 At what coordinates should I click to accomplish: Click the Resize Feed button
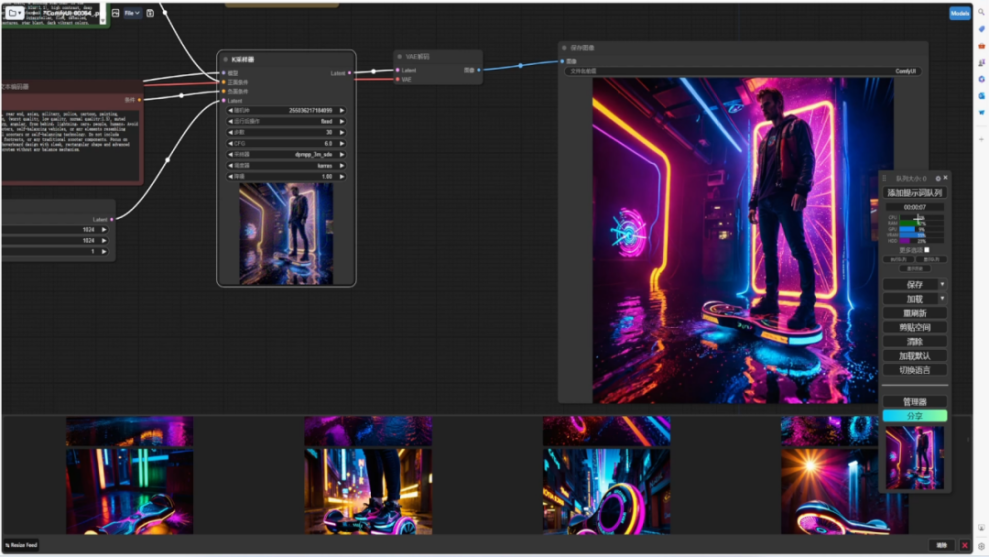coord(21,545)
